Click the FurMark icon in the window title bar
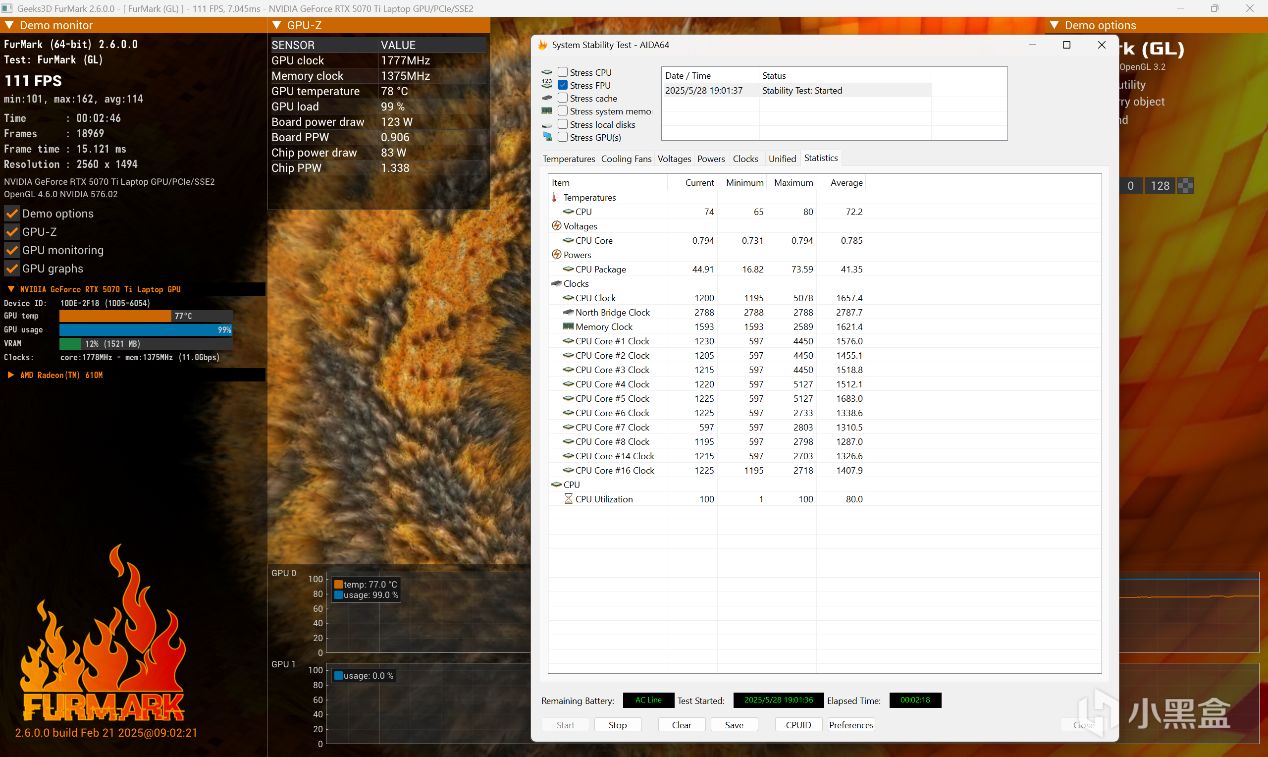The height and width of the screenshot is (757, 1268). 7,8
